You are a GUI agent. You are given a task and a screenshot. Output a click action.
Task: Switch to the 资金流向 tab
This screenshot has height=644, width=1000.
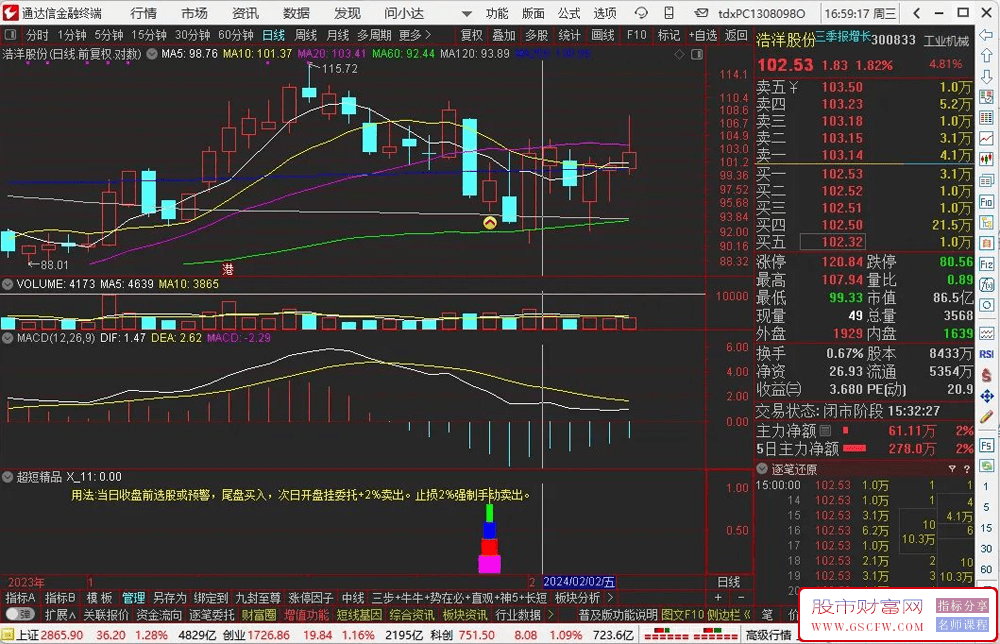pyautogui.click(x=159, y=615)
